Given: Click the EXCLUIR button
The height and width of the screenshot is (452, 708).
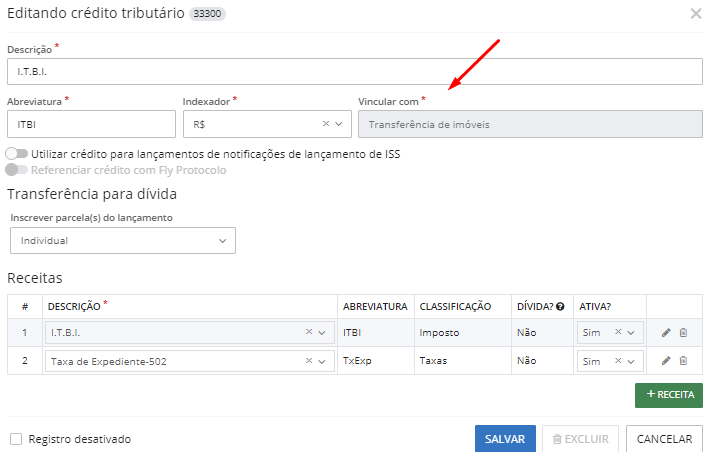Looking at the screenshot, I should (x=581, y=439).
